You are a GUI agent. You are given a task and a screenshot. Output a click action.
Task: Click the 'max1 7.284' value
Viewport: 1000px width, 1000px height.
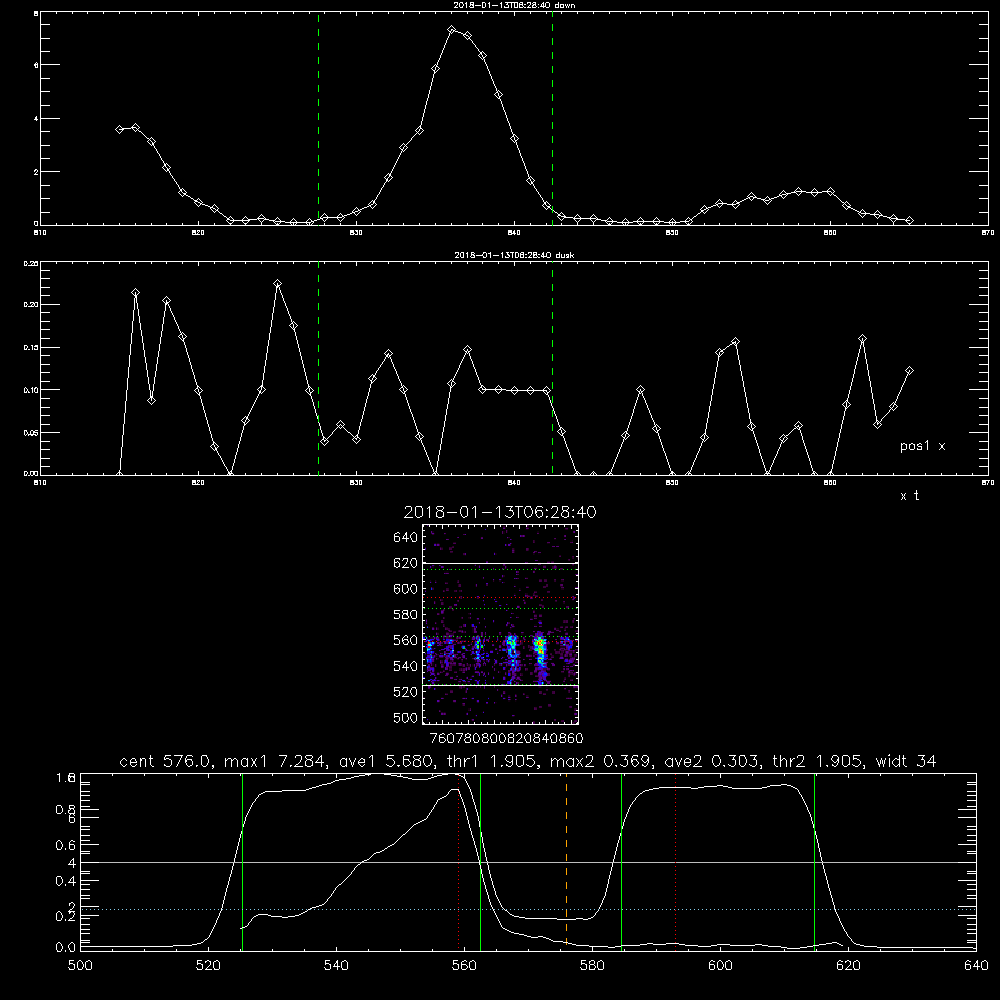coord(272,761)
